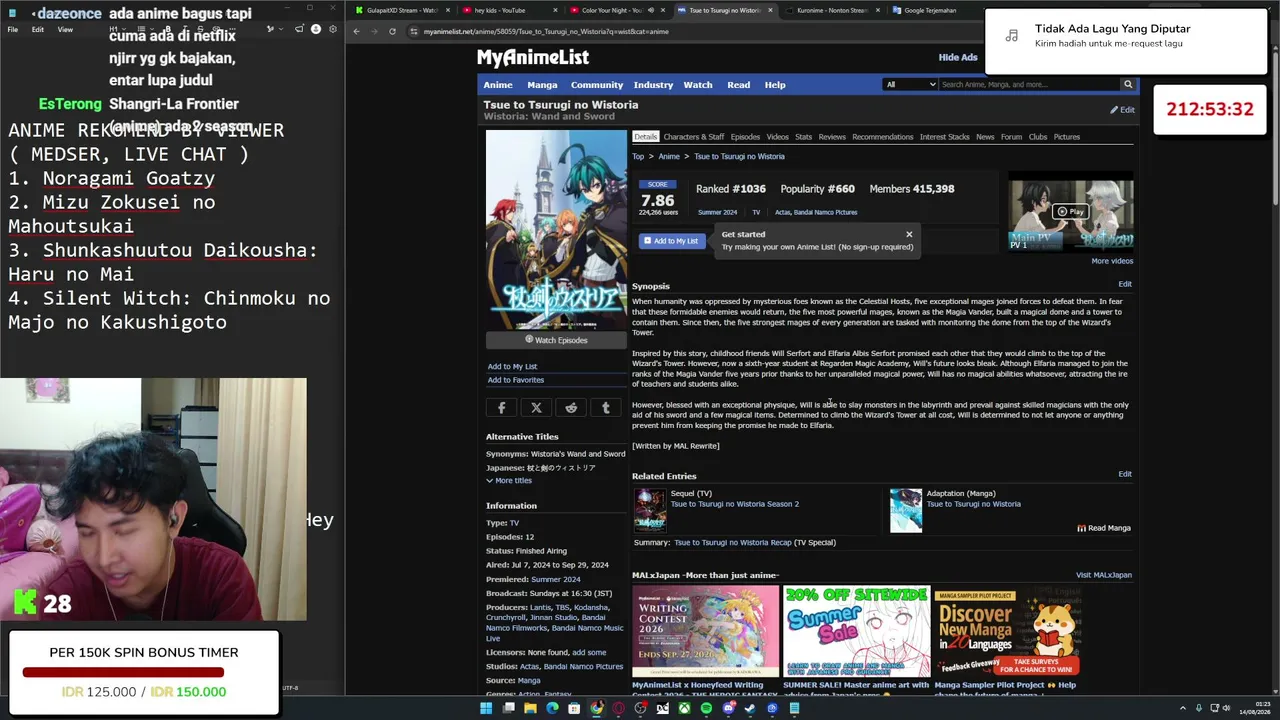Open Steam from the taskbar
Image resolution: width=1280 pixels, height=720 pixels.
point(750,708)
